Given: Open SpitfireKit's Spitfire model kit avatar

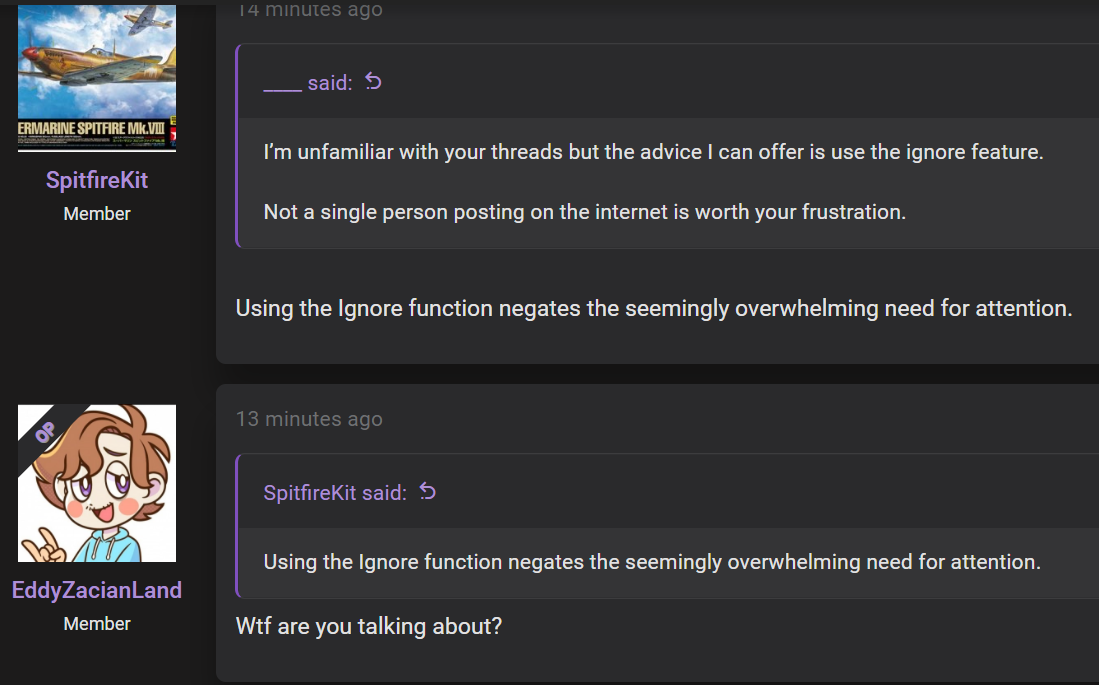Looking at the screenshot, I should 97,78.
